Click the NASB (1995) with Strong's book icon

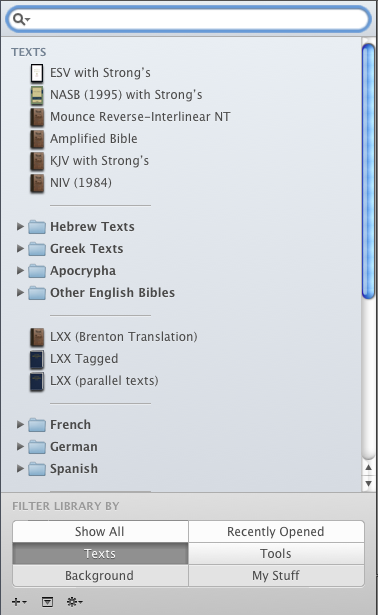click(x=37, y=95)
